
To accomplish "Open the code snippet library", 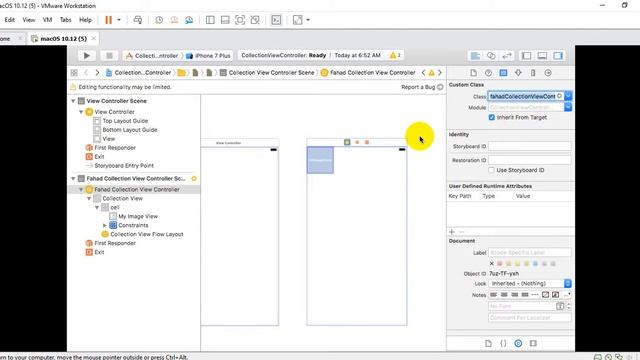I will coord(503,343).
